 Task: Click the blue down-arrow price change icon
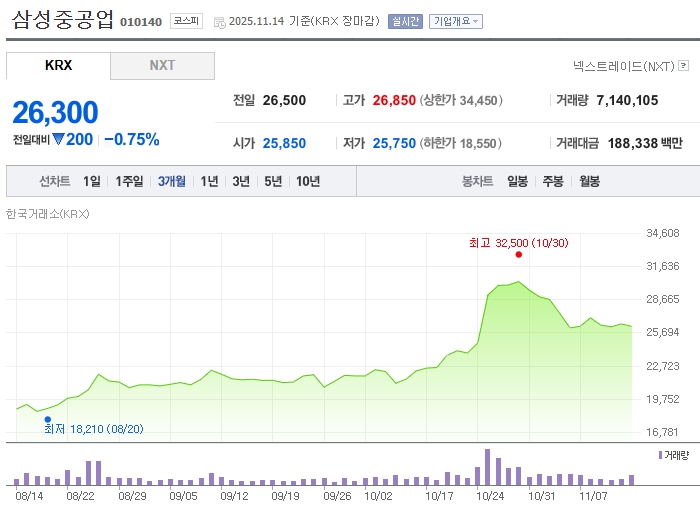click(x=58, y=140)
